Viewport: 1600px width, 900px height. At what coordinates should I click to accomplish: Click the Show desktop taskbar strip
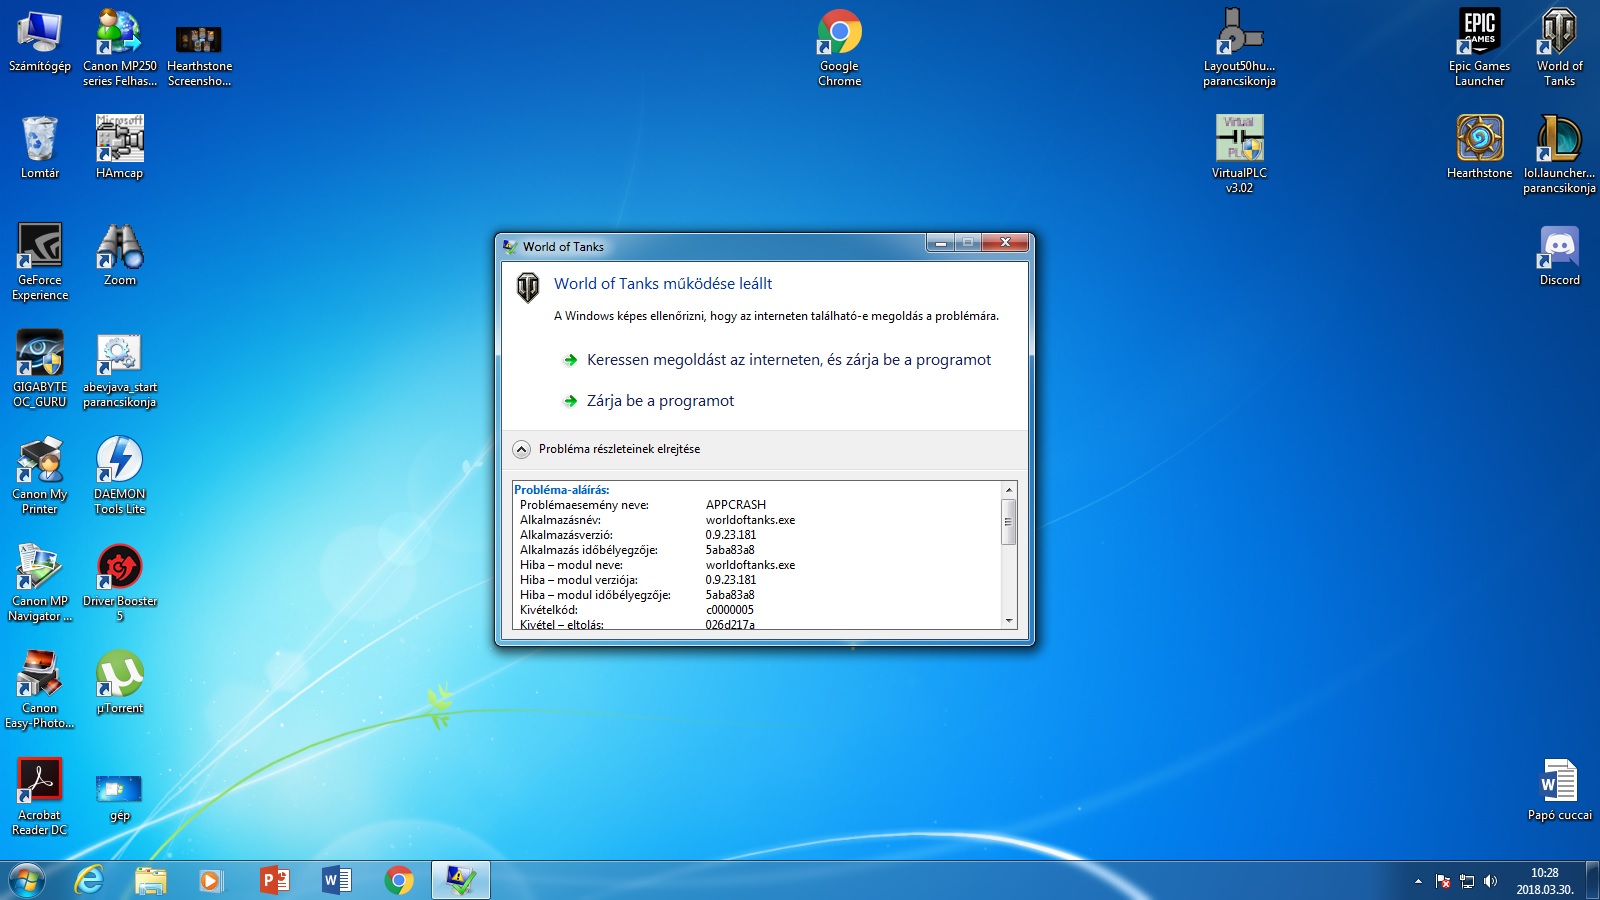click(1592, 880)
